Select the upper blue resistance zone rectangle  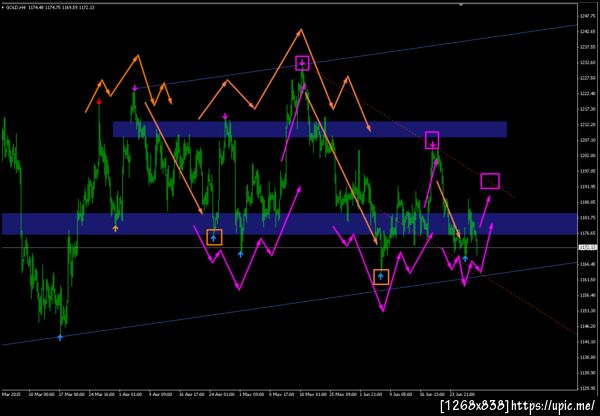point(310,129)
